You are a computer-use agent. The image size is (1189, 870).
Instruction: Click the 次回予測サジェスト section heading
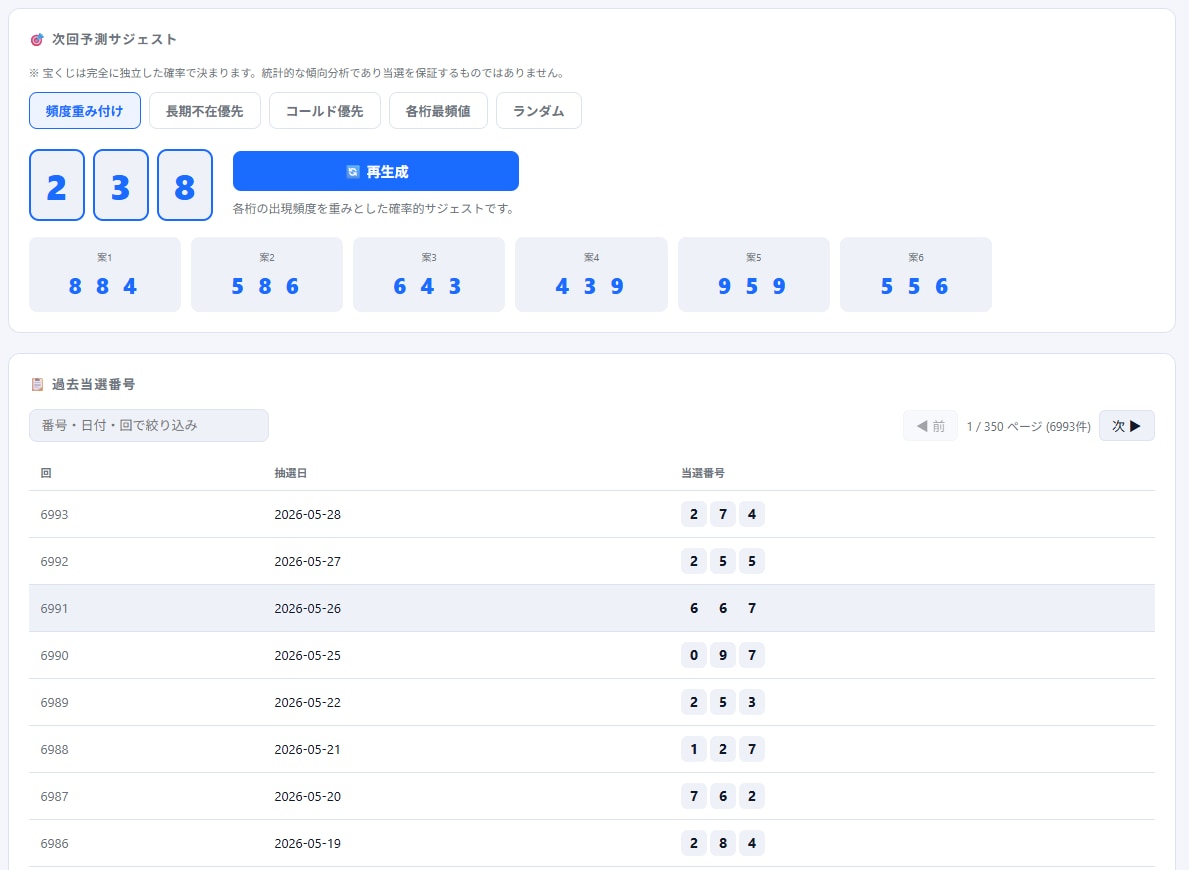click(115, 39)
